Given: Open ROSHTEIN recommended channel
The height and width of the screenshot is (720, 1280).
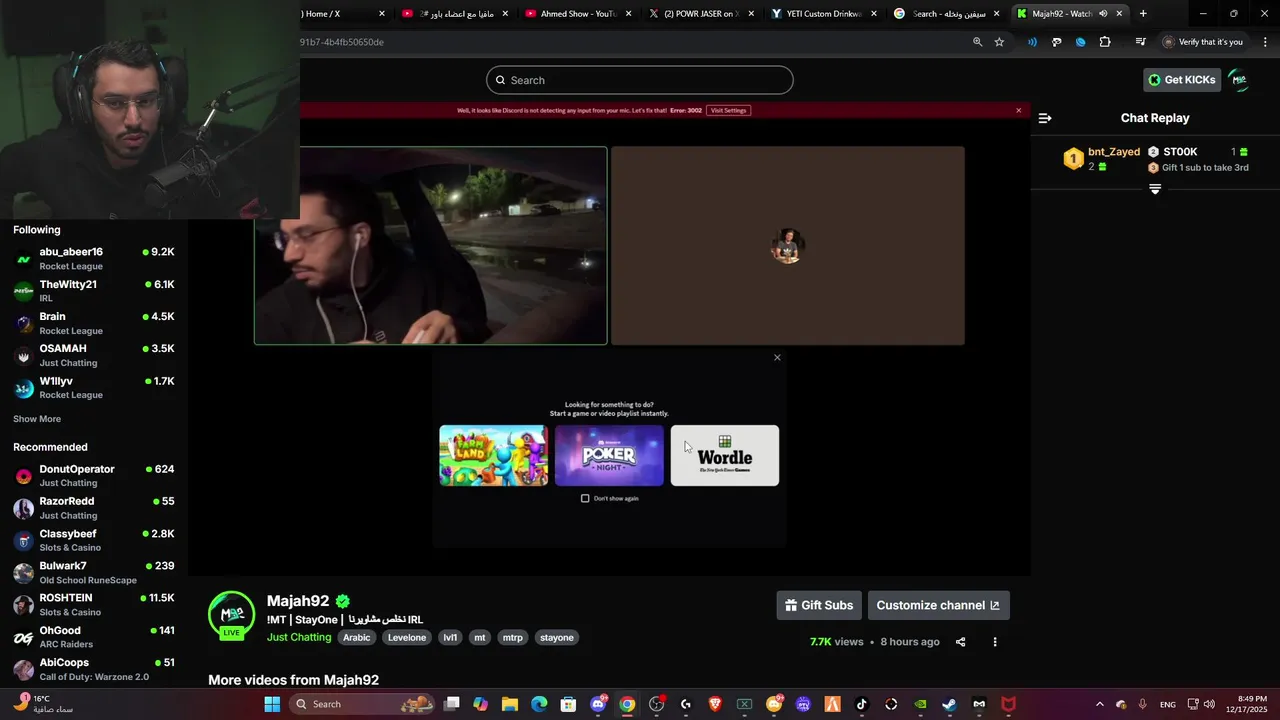Looking at the screenshot, I should (94, 604).
